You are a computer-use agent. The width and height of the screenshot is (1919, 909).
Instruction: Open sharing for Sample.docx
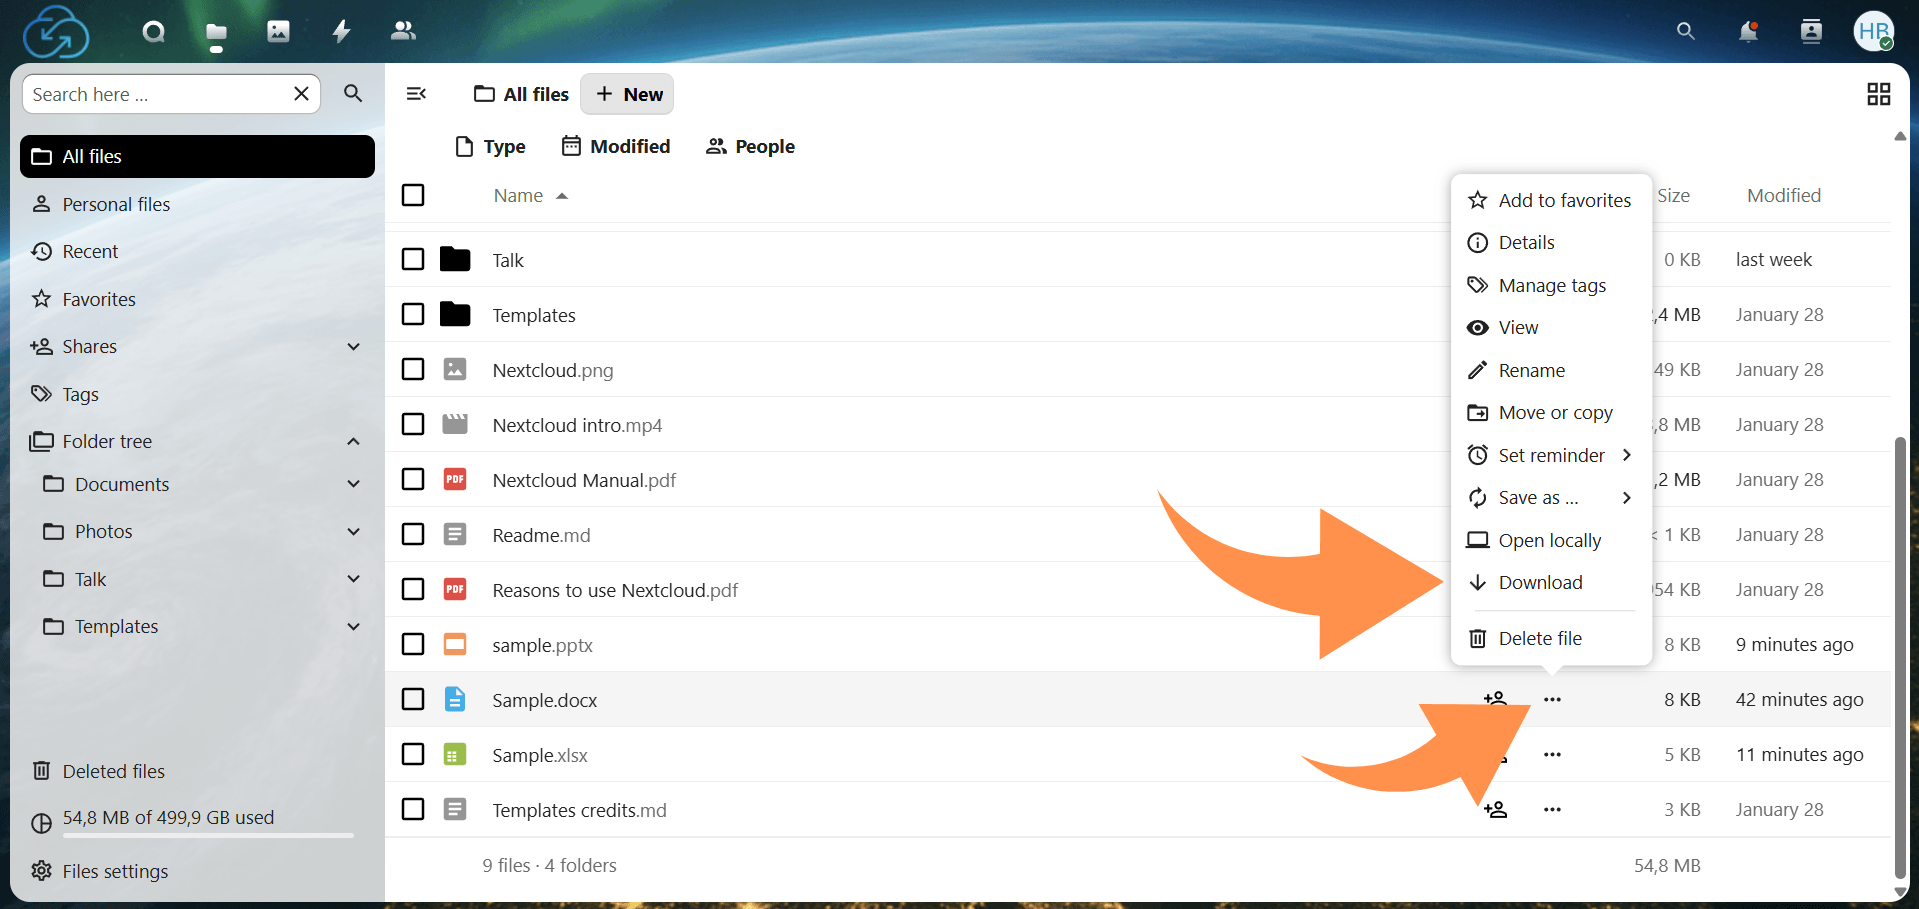1495,699
